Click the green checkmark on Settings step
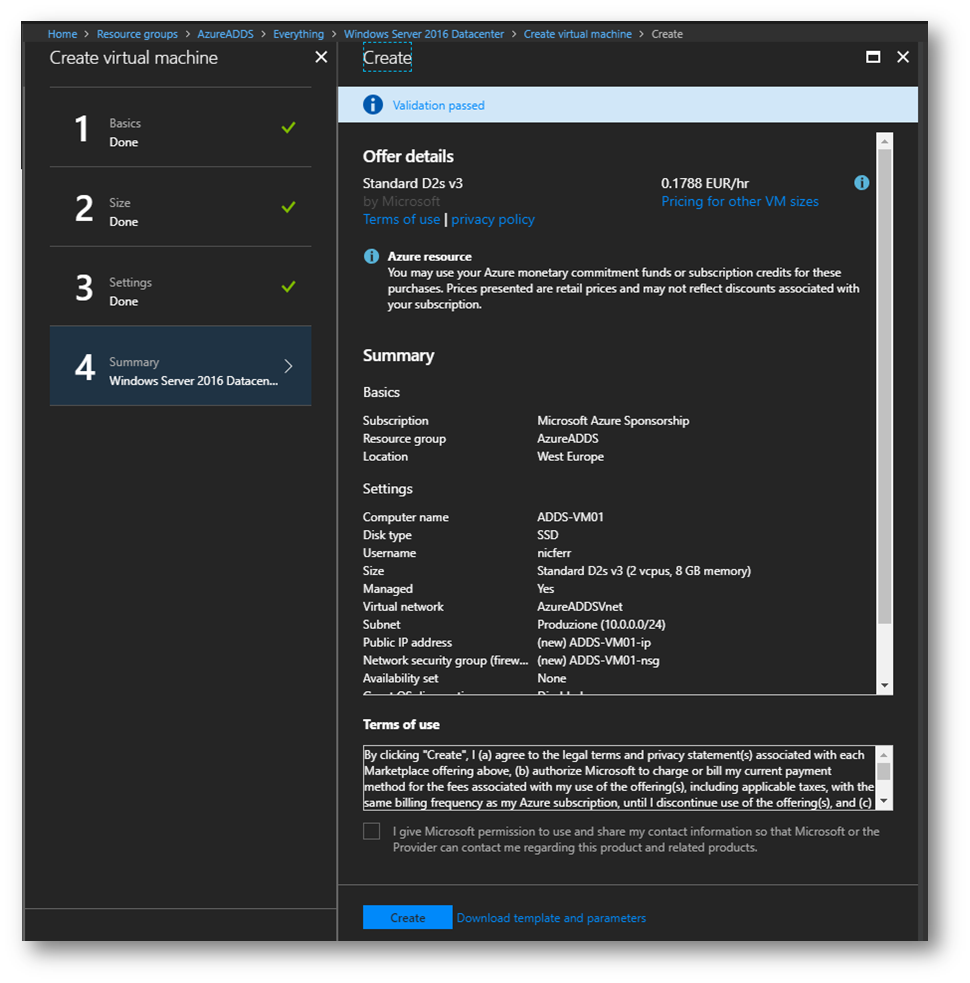Viewport: 970px width, 983px height. click(288, 286)
